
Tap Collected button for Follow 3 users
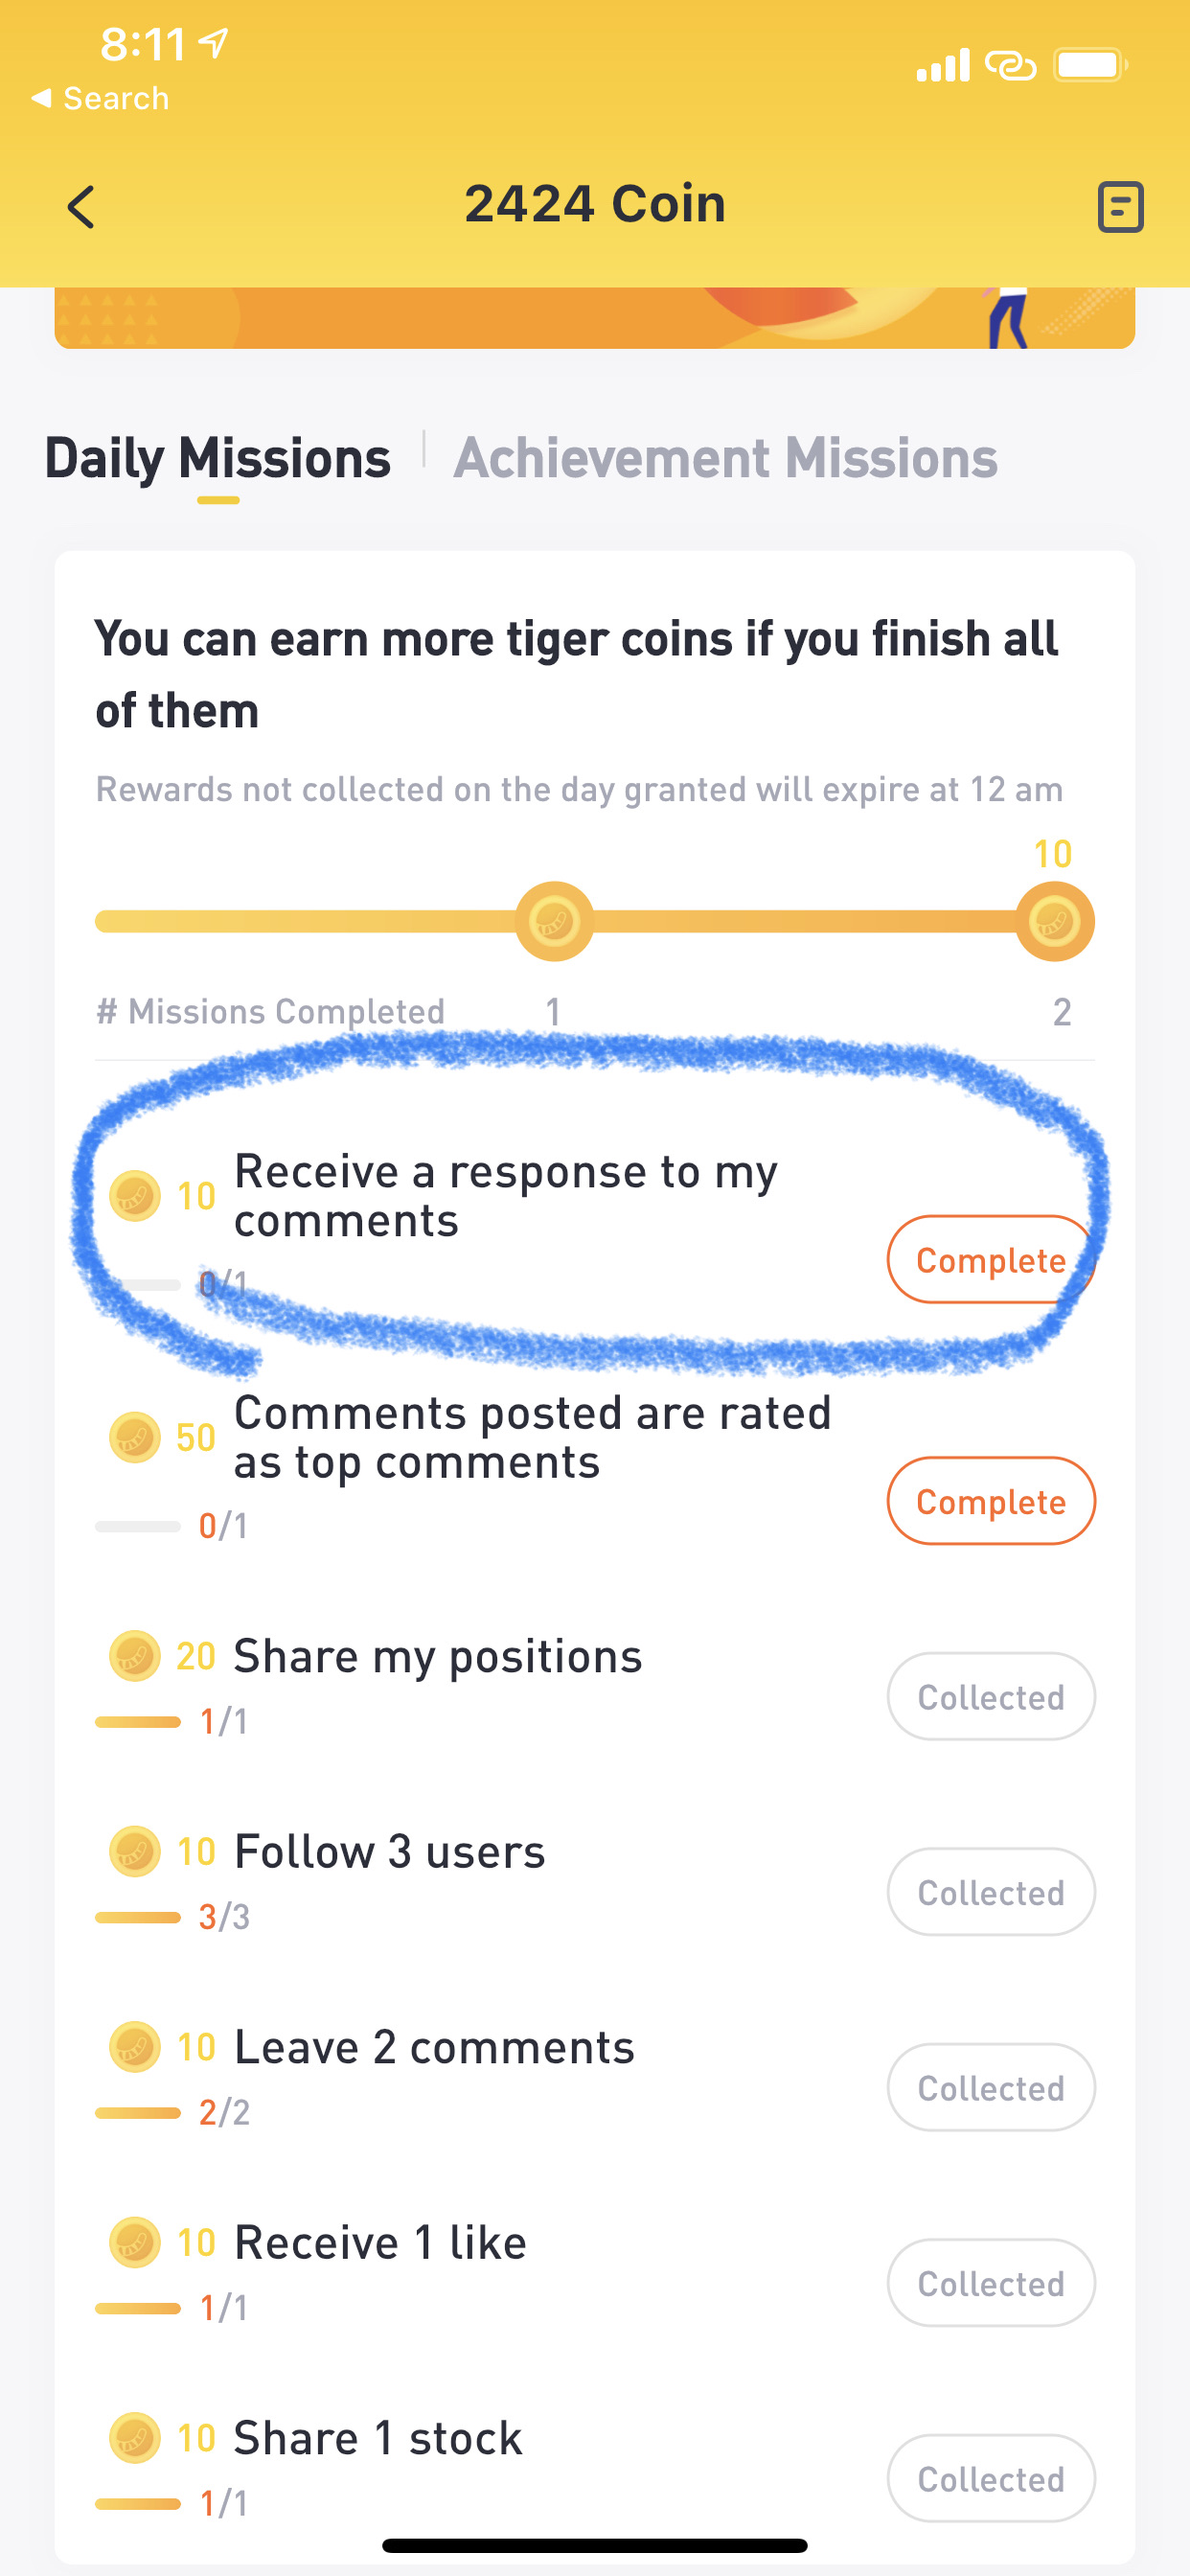pos(991,1892)
